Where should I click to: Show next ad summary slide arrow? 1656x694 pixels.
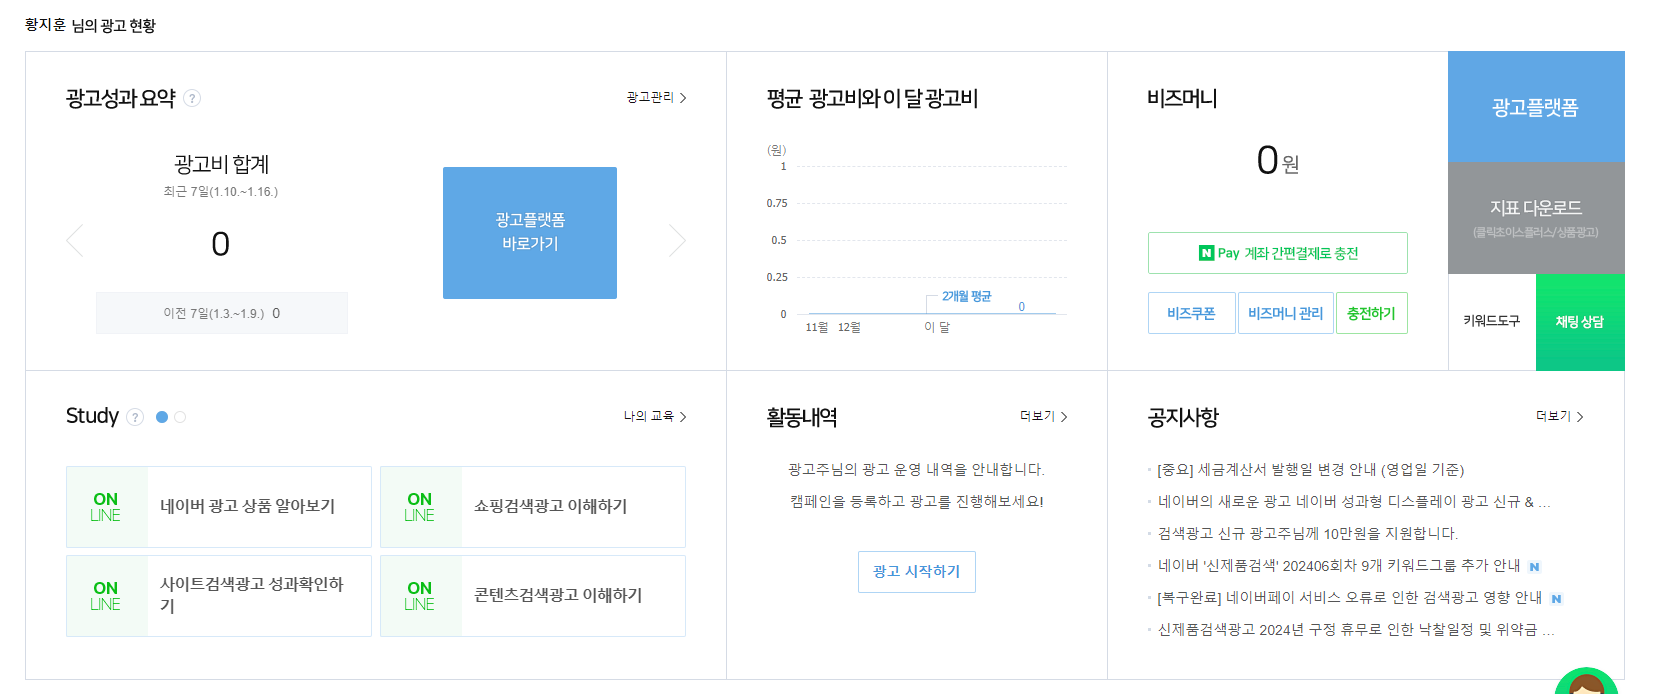pyautogui.click(x=677, y=240)
